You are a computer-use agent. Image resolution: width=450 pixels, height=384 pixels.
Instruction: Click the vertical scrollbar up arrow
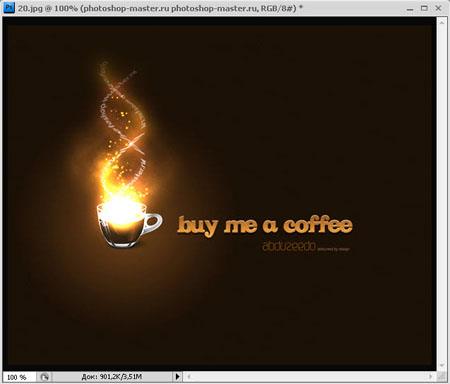(442, 23)
